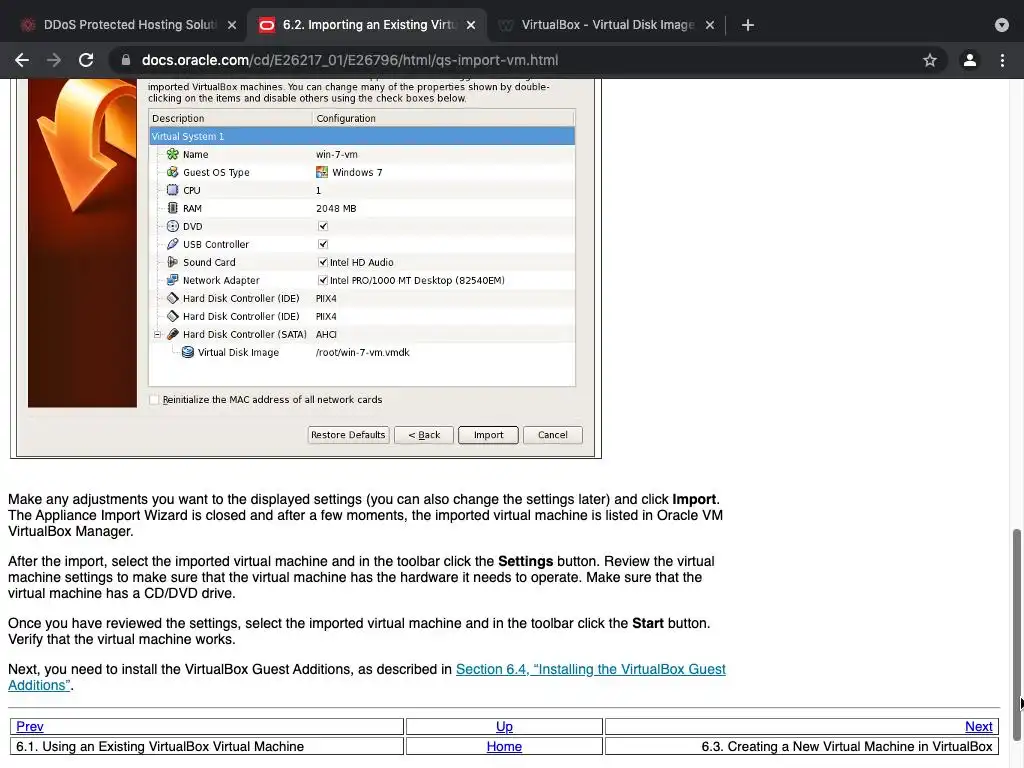
Task: Click the second IDE controller icon
Action: tap(172, 316)
